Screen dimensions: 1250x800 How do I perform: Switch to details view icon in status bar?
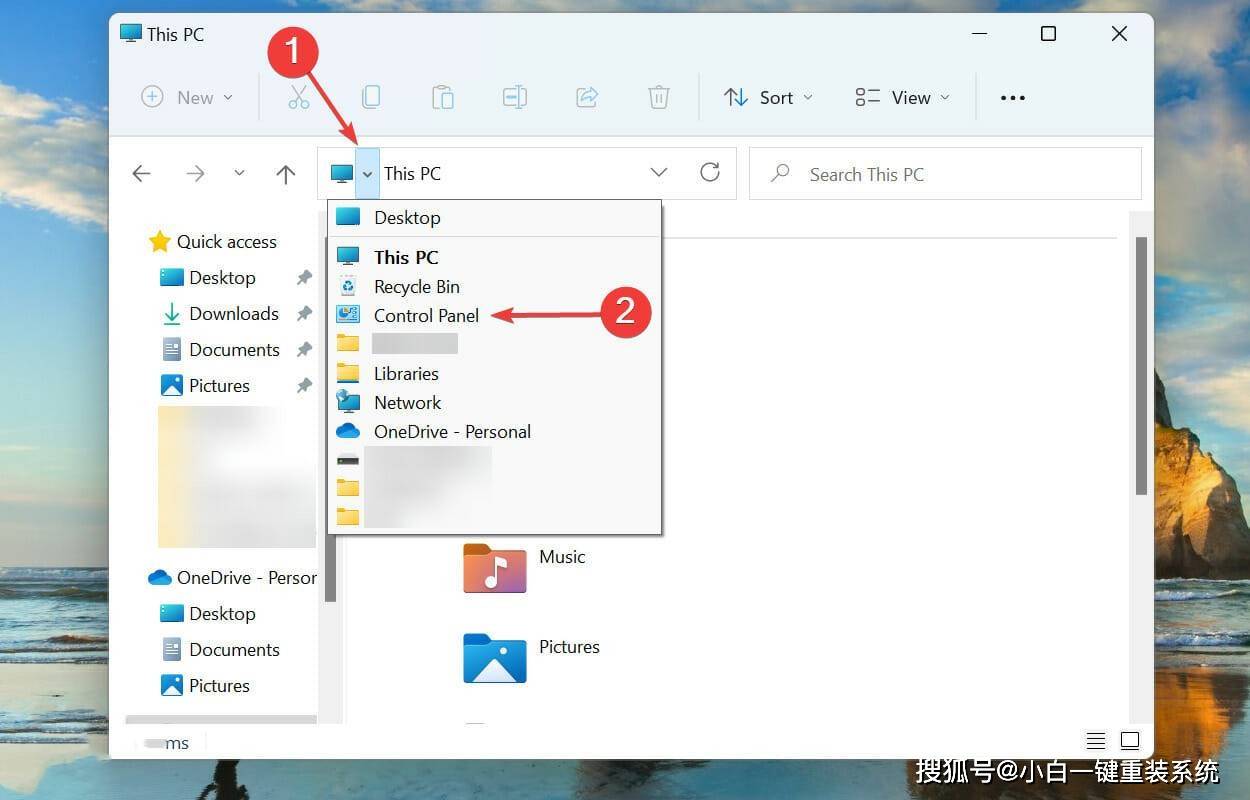(x=1096, y=741)
